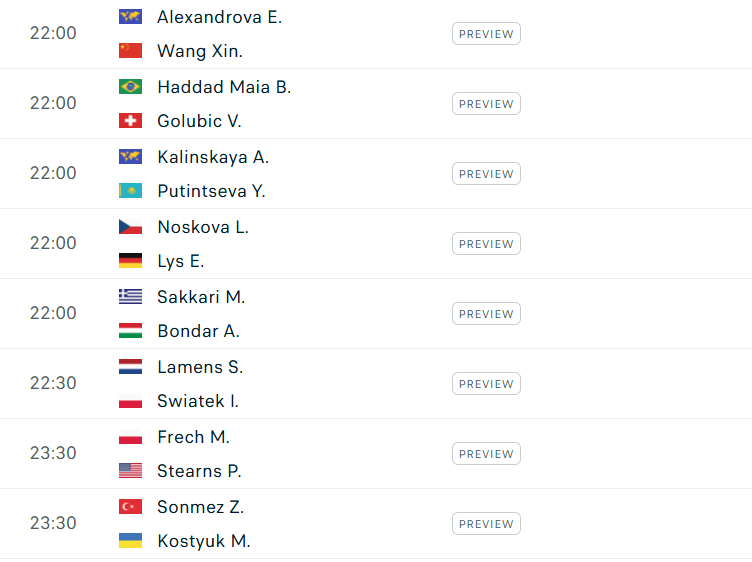Open preview for Lamens vs Swiatek match
The height and width of the screenshot is (562, 752).
pos(486,384)
